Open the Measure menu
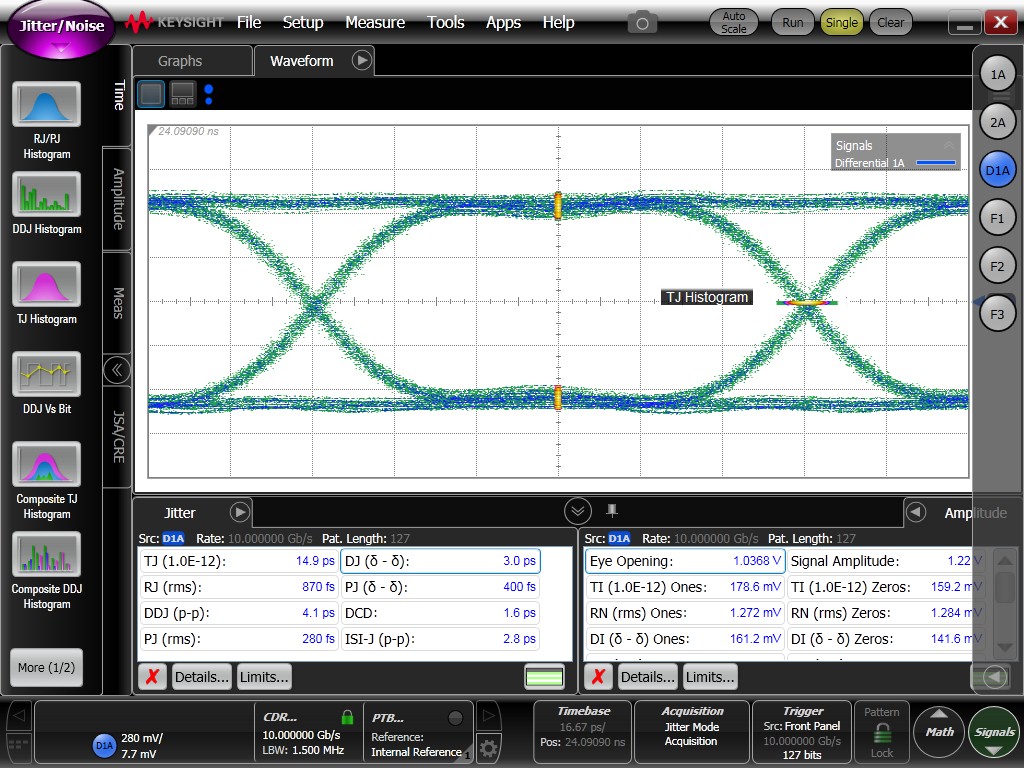Screen dimensions: 1024x768 [x=375, y=22]
